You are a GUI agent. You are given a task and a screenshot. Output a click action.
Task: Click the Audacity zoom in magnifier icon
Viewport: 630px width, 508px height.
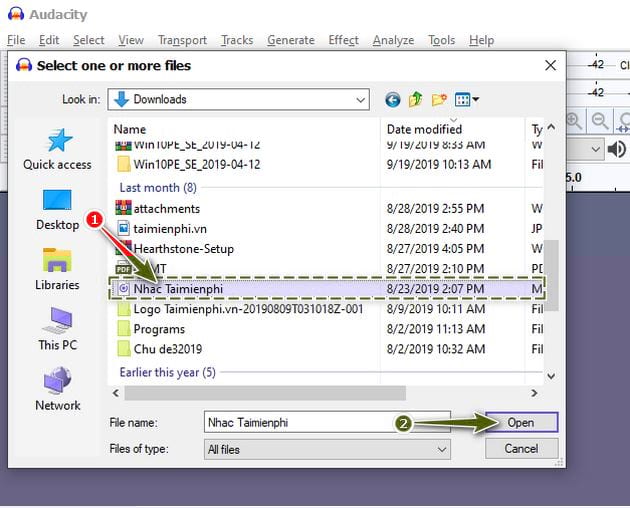(x=575, y=121)
